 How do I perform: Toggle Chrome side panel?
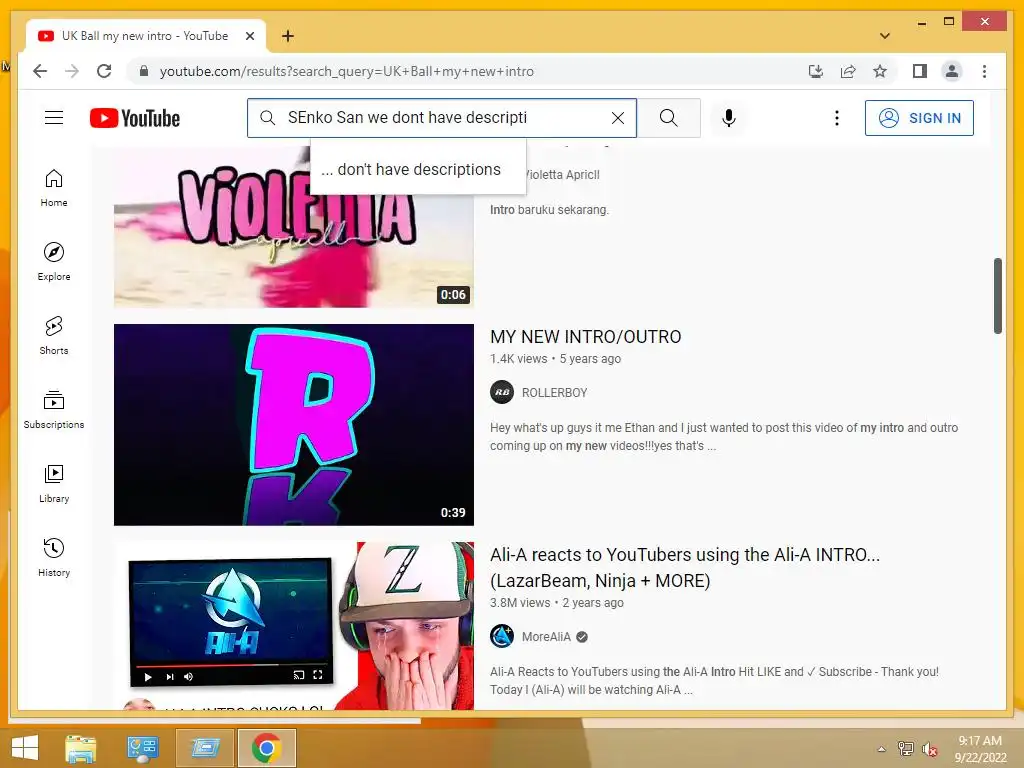(x=920, y=71)
